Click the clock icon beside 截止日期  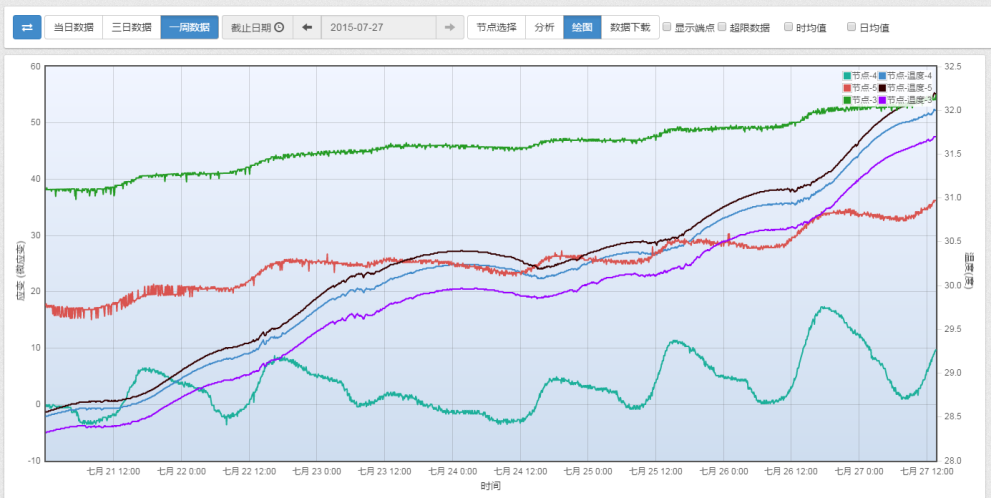(x=279, y=27)
